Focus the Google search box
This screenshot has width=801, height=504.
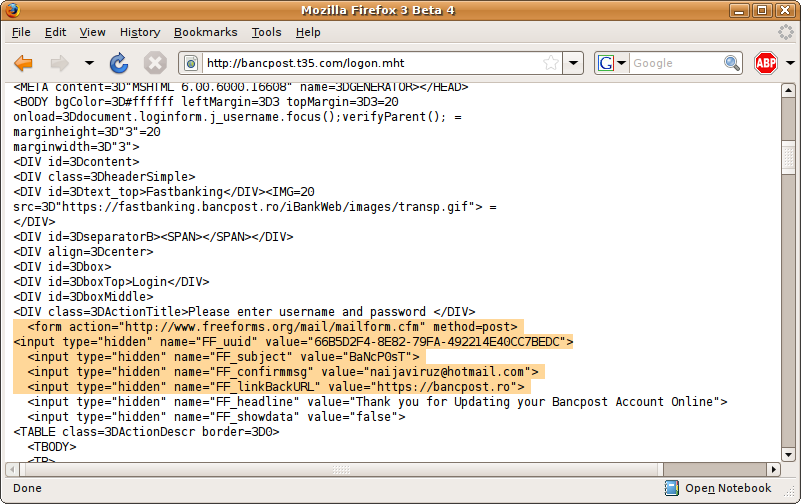point(676,63)
